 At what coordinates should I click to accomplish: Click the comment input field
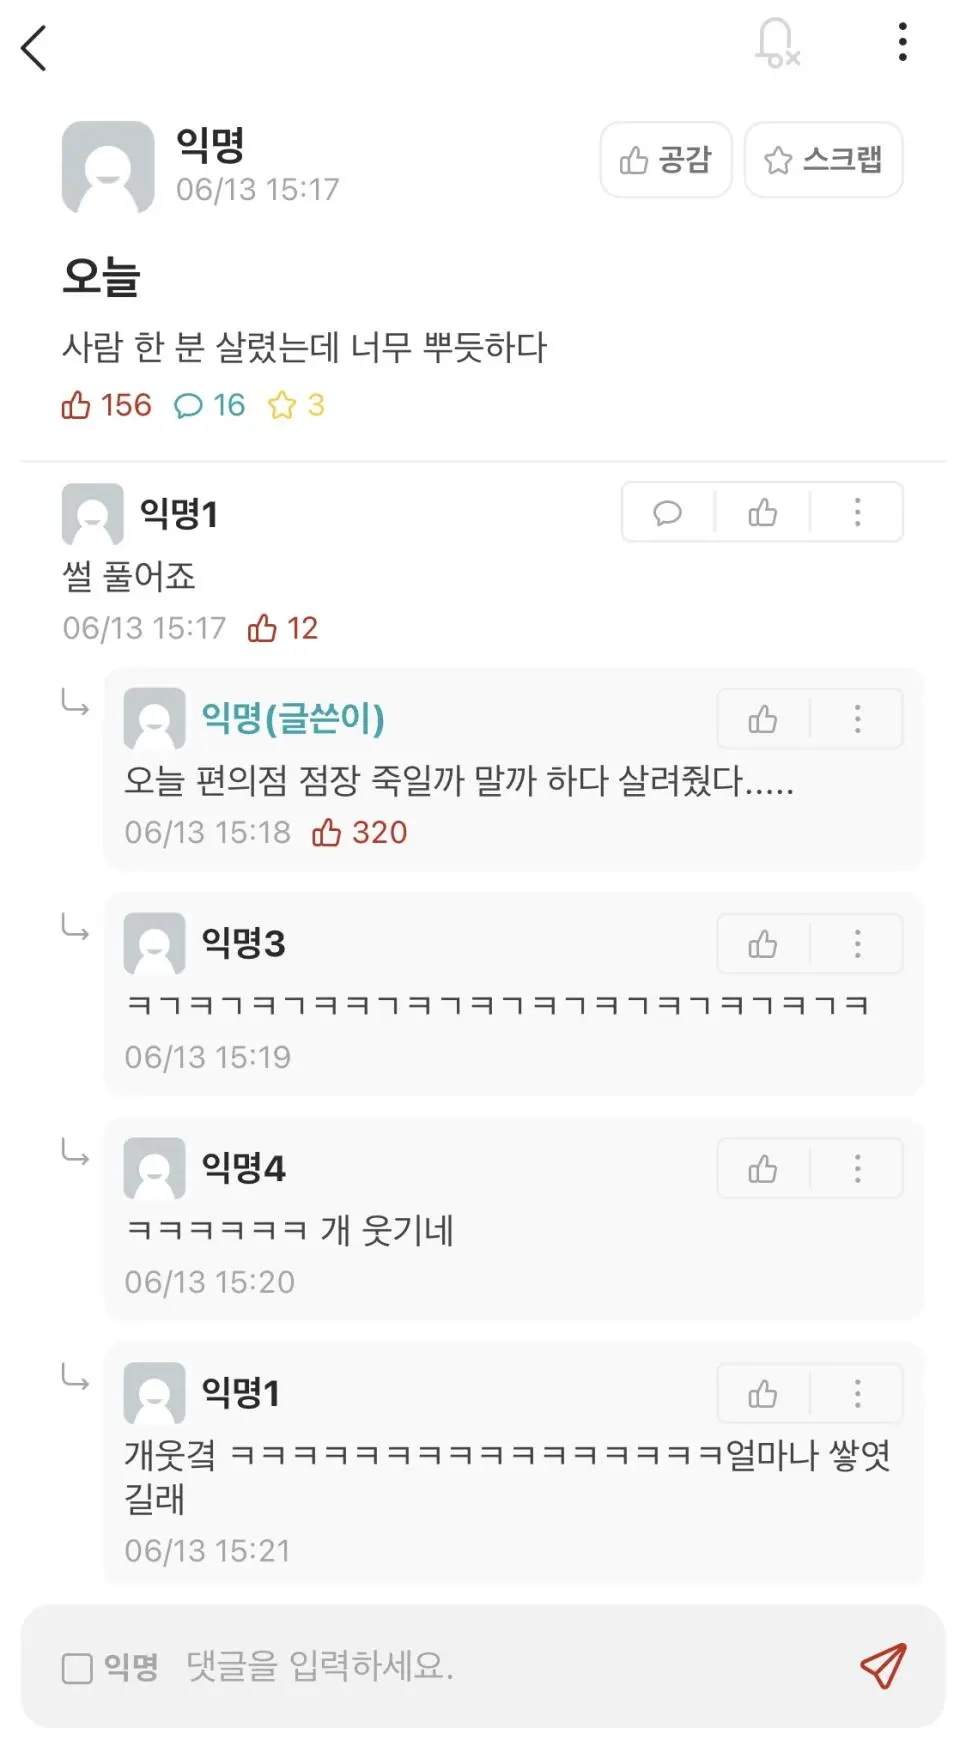[x=500, y=1666]
